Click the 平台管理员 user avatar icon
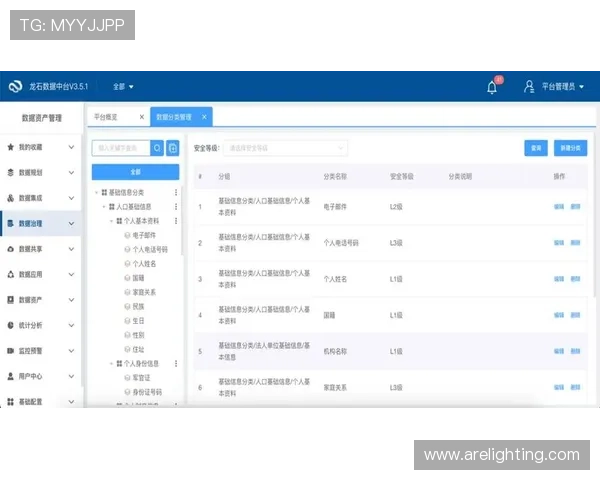This screenshot has width=600, height=480. click(x=529, y=87)
